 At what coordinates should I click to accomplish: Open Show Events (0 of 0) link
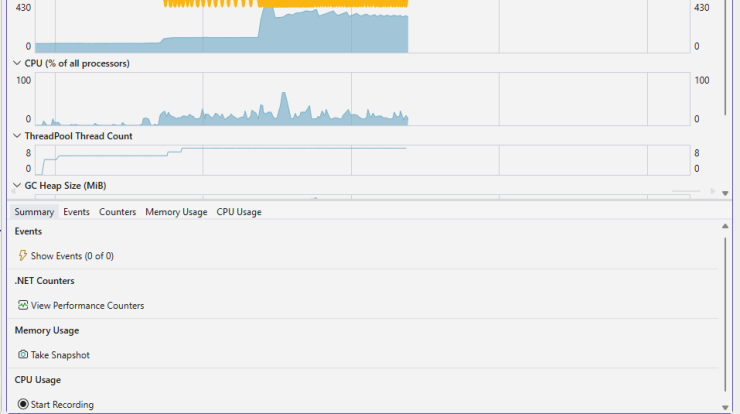click(x=72, y=256)
